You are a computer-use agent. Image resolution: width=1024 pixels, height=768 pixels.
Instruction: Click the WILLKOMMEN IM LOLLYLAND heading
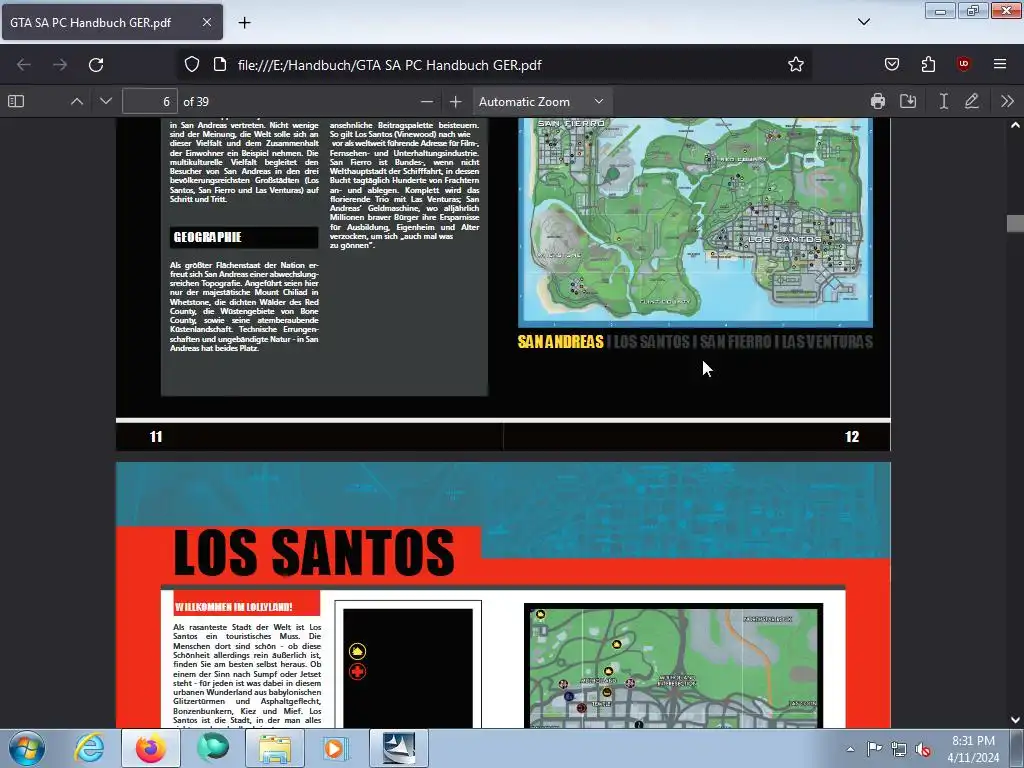[x=233, y=607]
